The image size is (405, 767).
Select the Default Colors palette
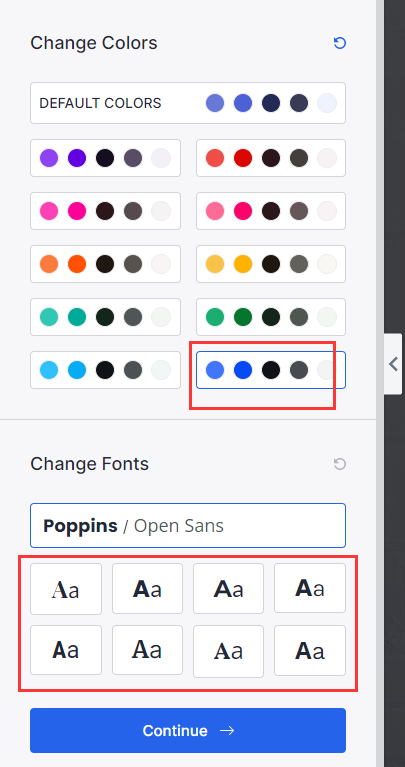(x=188, y=103)
